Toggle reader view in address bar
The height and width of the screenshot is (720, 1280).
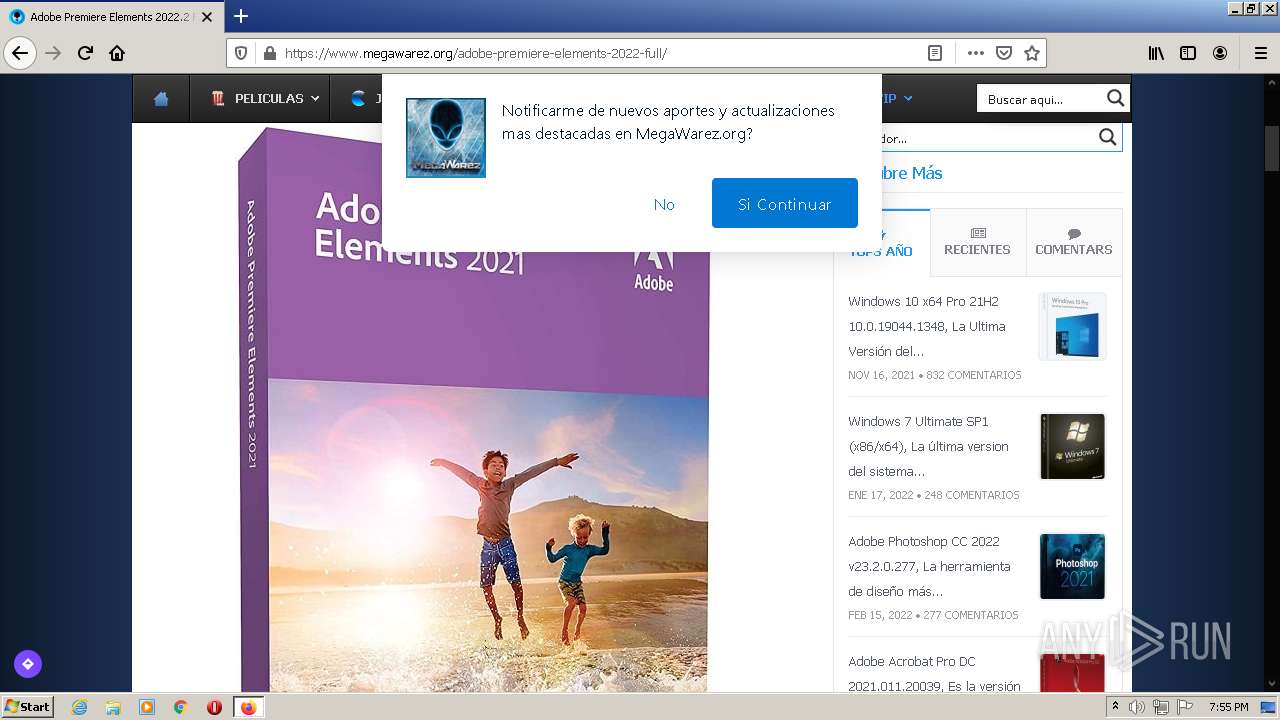click(935, 53)
